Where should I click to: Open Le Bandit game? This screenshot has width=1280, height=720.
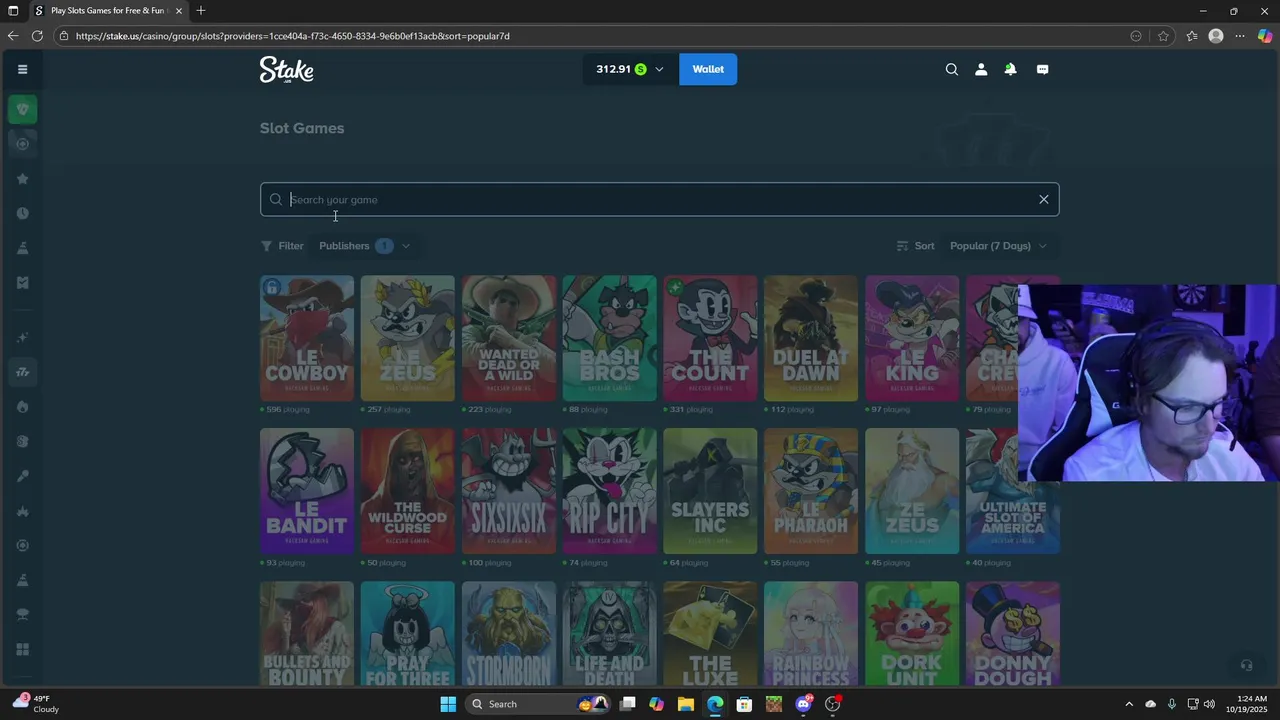coord(307,491)
